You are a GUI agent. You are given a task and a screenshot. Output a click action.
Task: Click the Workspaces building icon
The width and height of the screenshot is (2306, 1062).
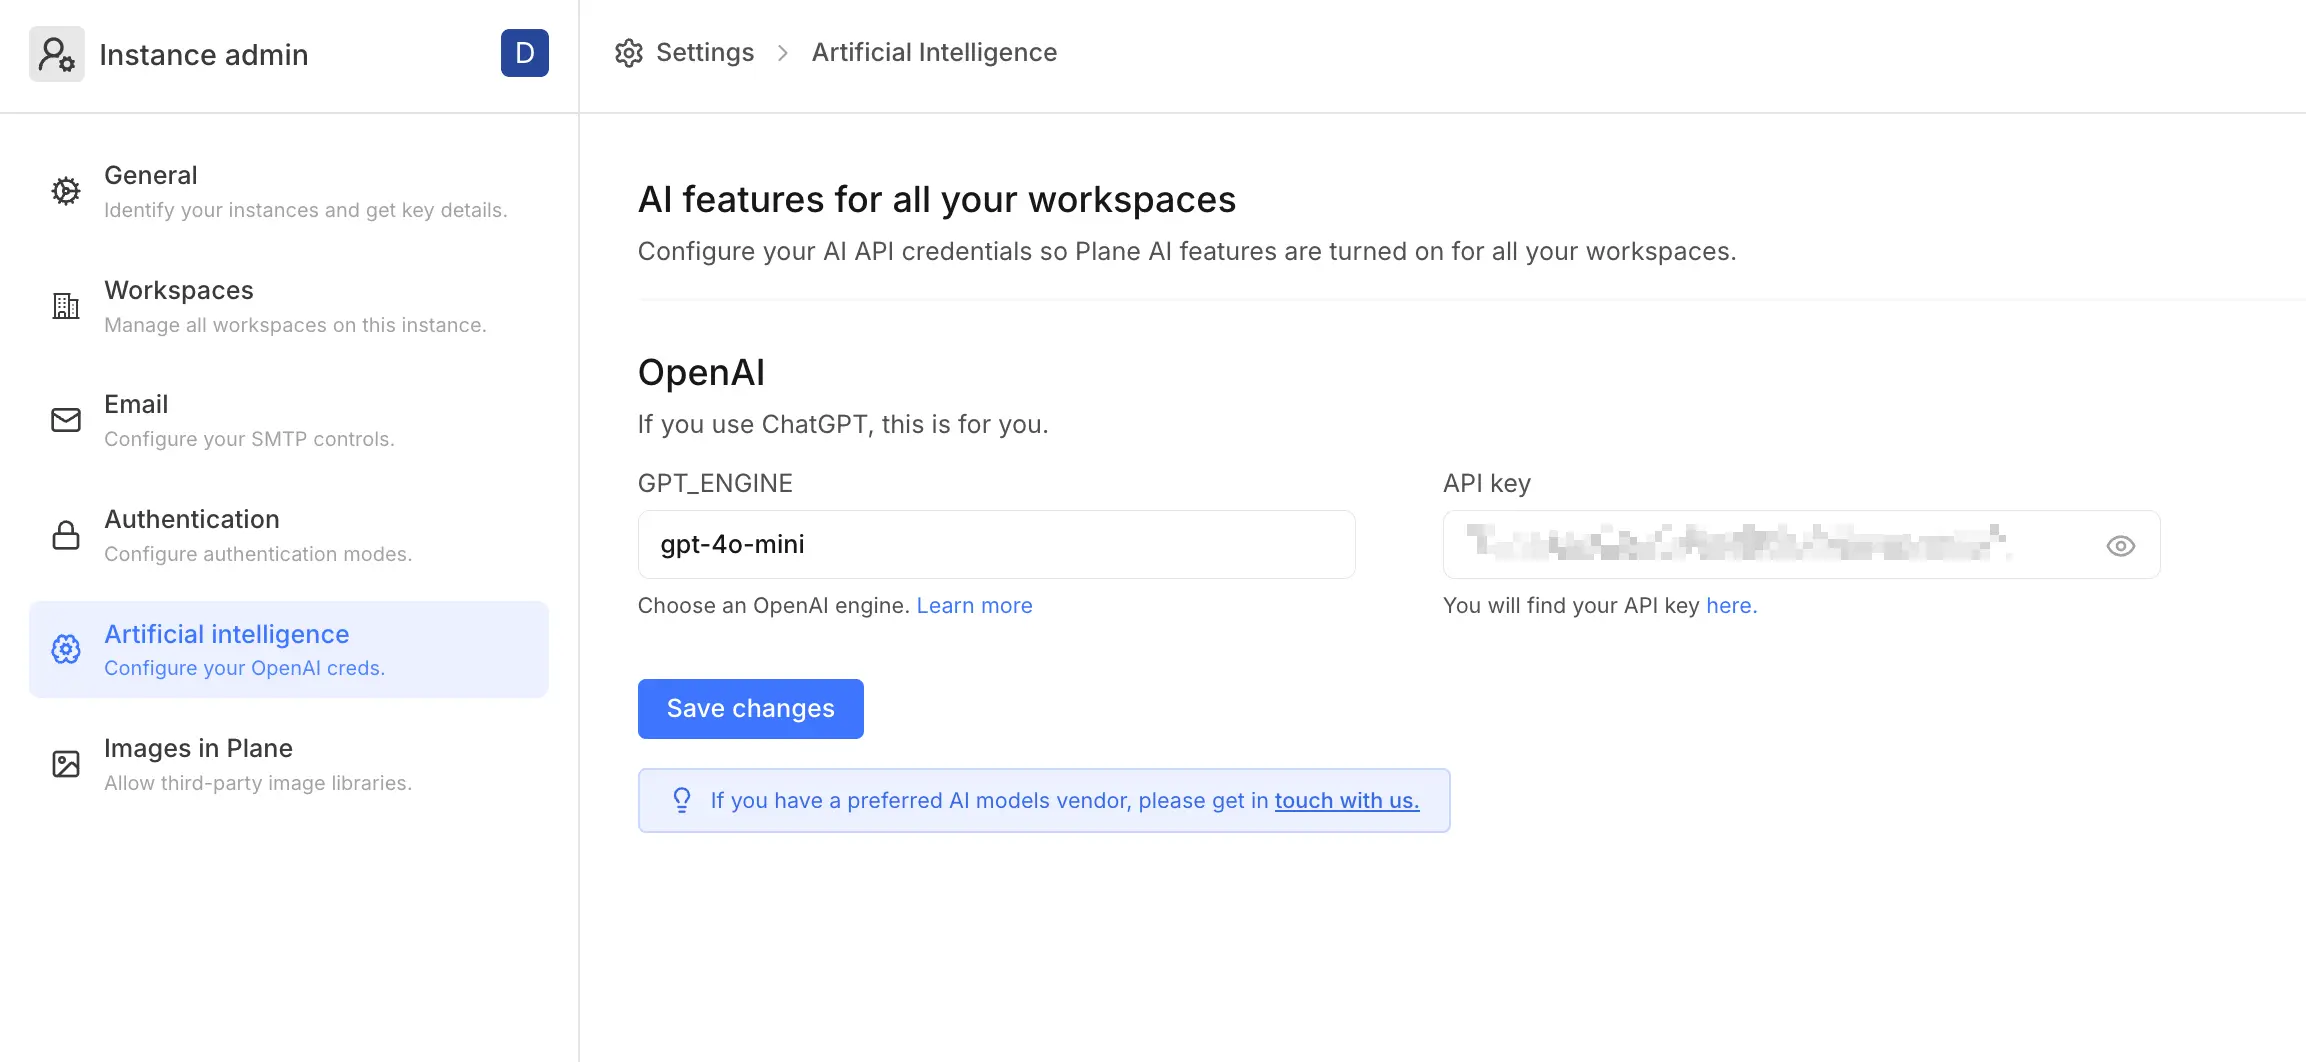(x=66, y=306)
